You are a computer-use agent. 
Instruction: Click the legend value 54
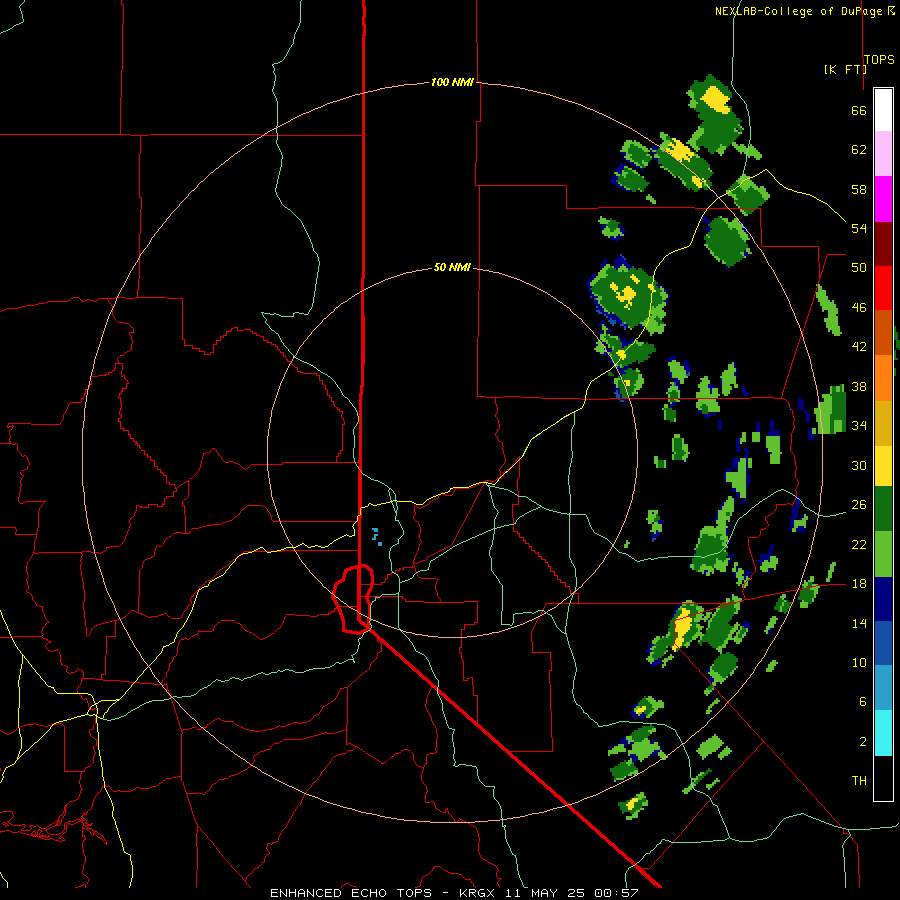click(859, 228)
